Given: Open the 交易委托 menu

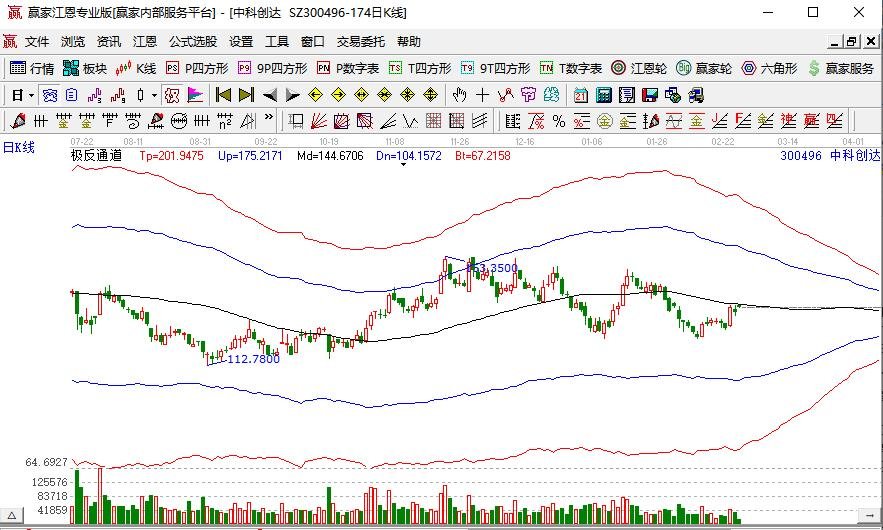Looking at the screenshot, I should 360,42.
